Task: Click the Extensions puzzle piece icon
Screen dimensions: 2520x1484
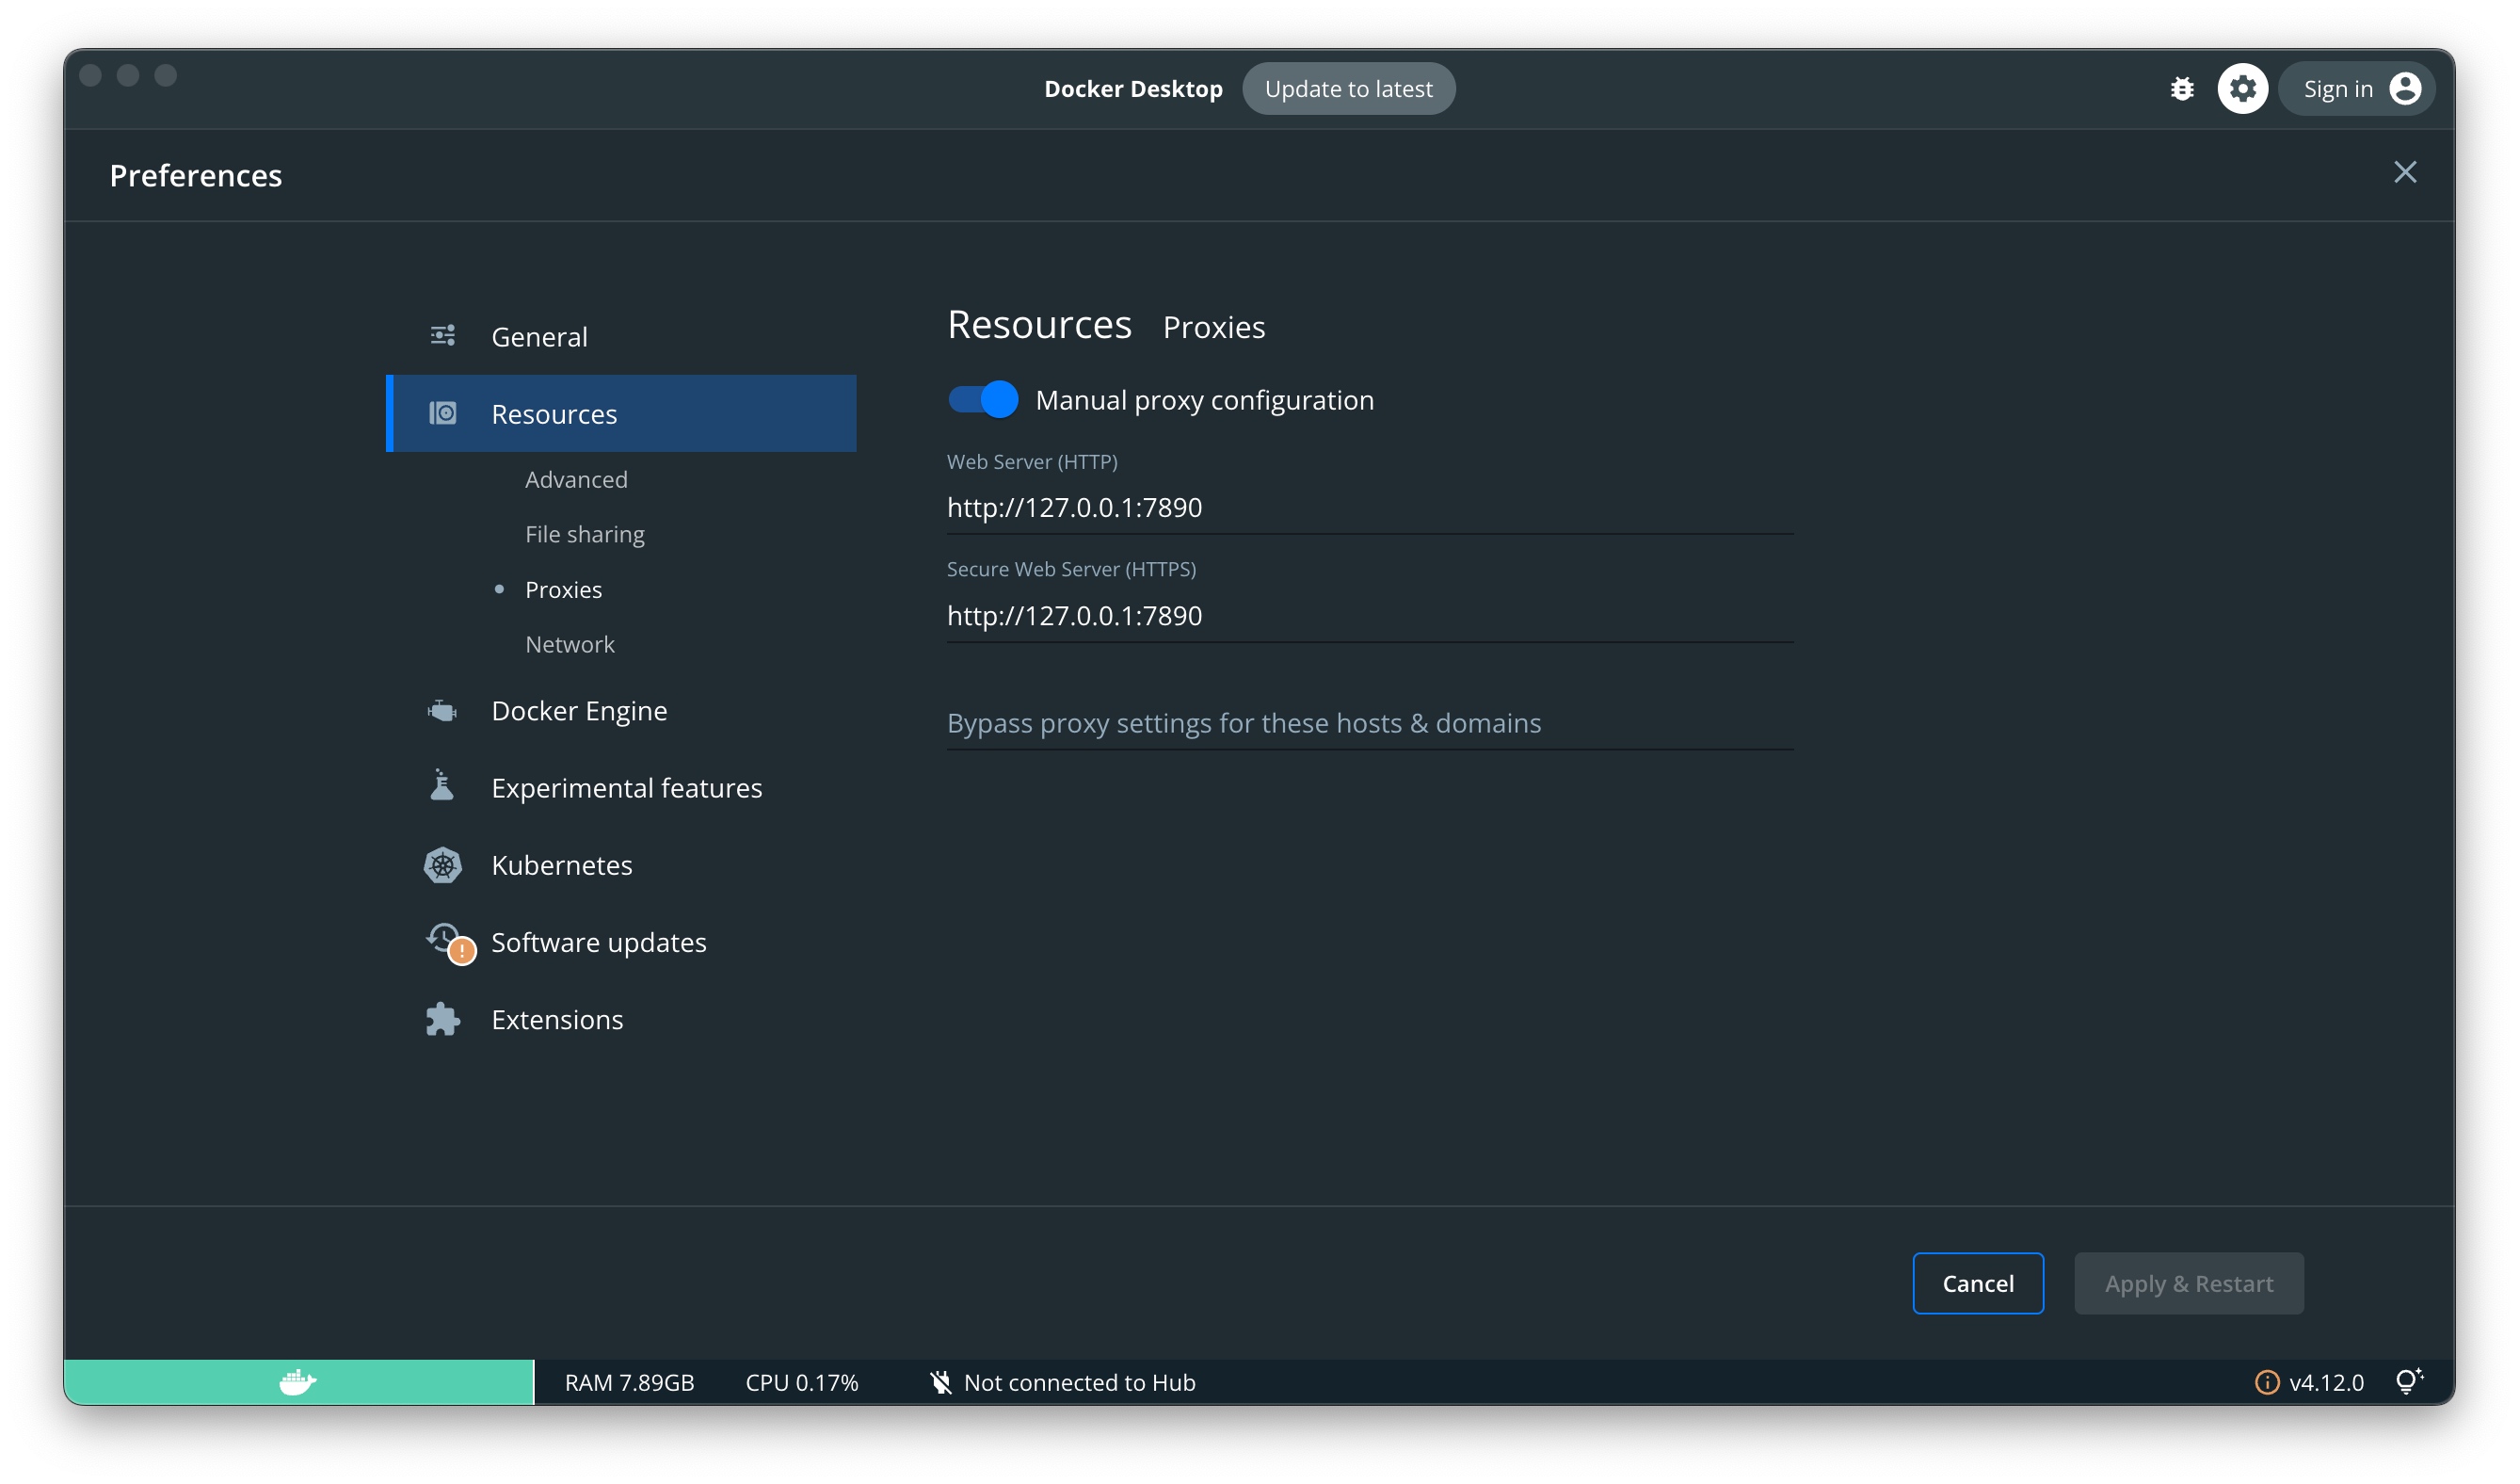Action: (x=443, y=1018)
